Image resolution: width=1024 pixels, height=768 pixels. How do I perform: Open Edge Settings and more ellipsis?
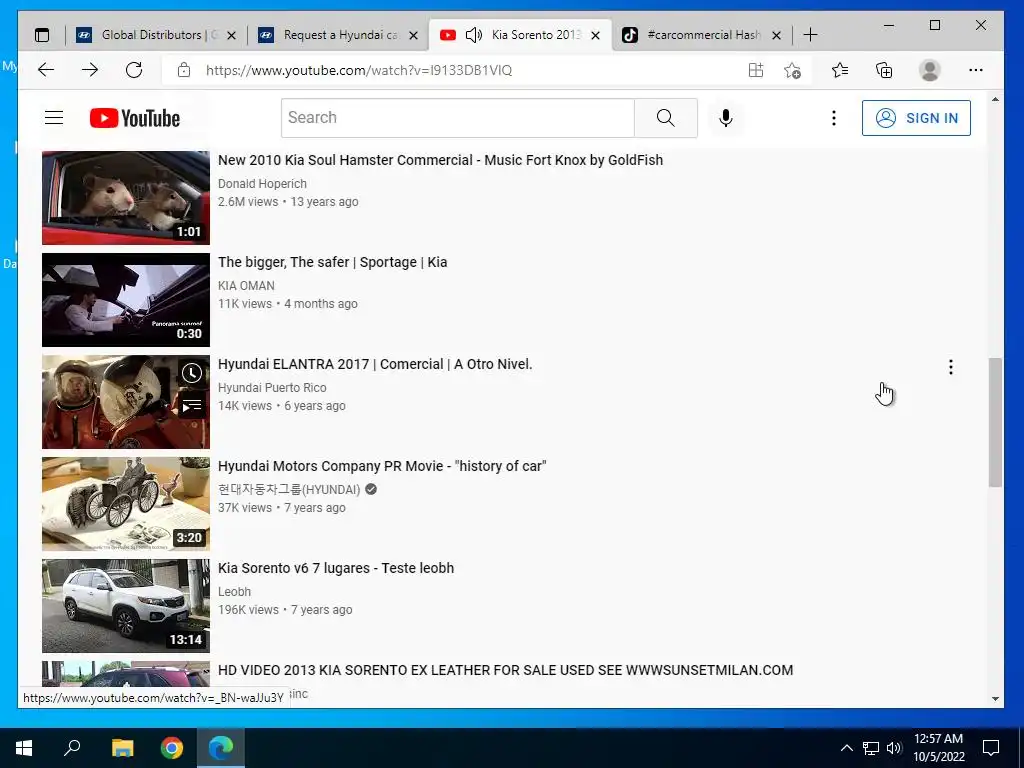coord(976,70)
